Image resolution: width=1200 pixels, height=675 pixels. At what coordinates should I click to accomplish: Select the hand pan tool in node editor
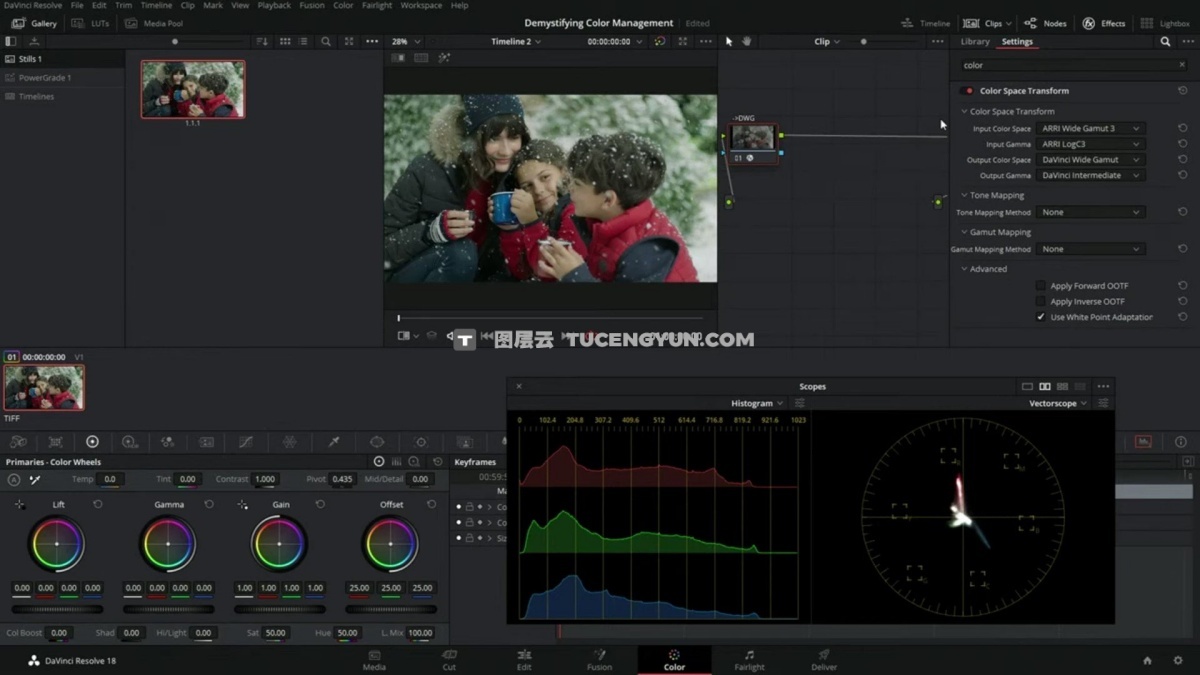pyautogui.click(x=746, y=41)
